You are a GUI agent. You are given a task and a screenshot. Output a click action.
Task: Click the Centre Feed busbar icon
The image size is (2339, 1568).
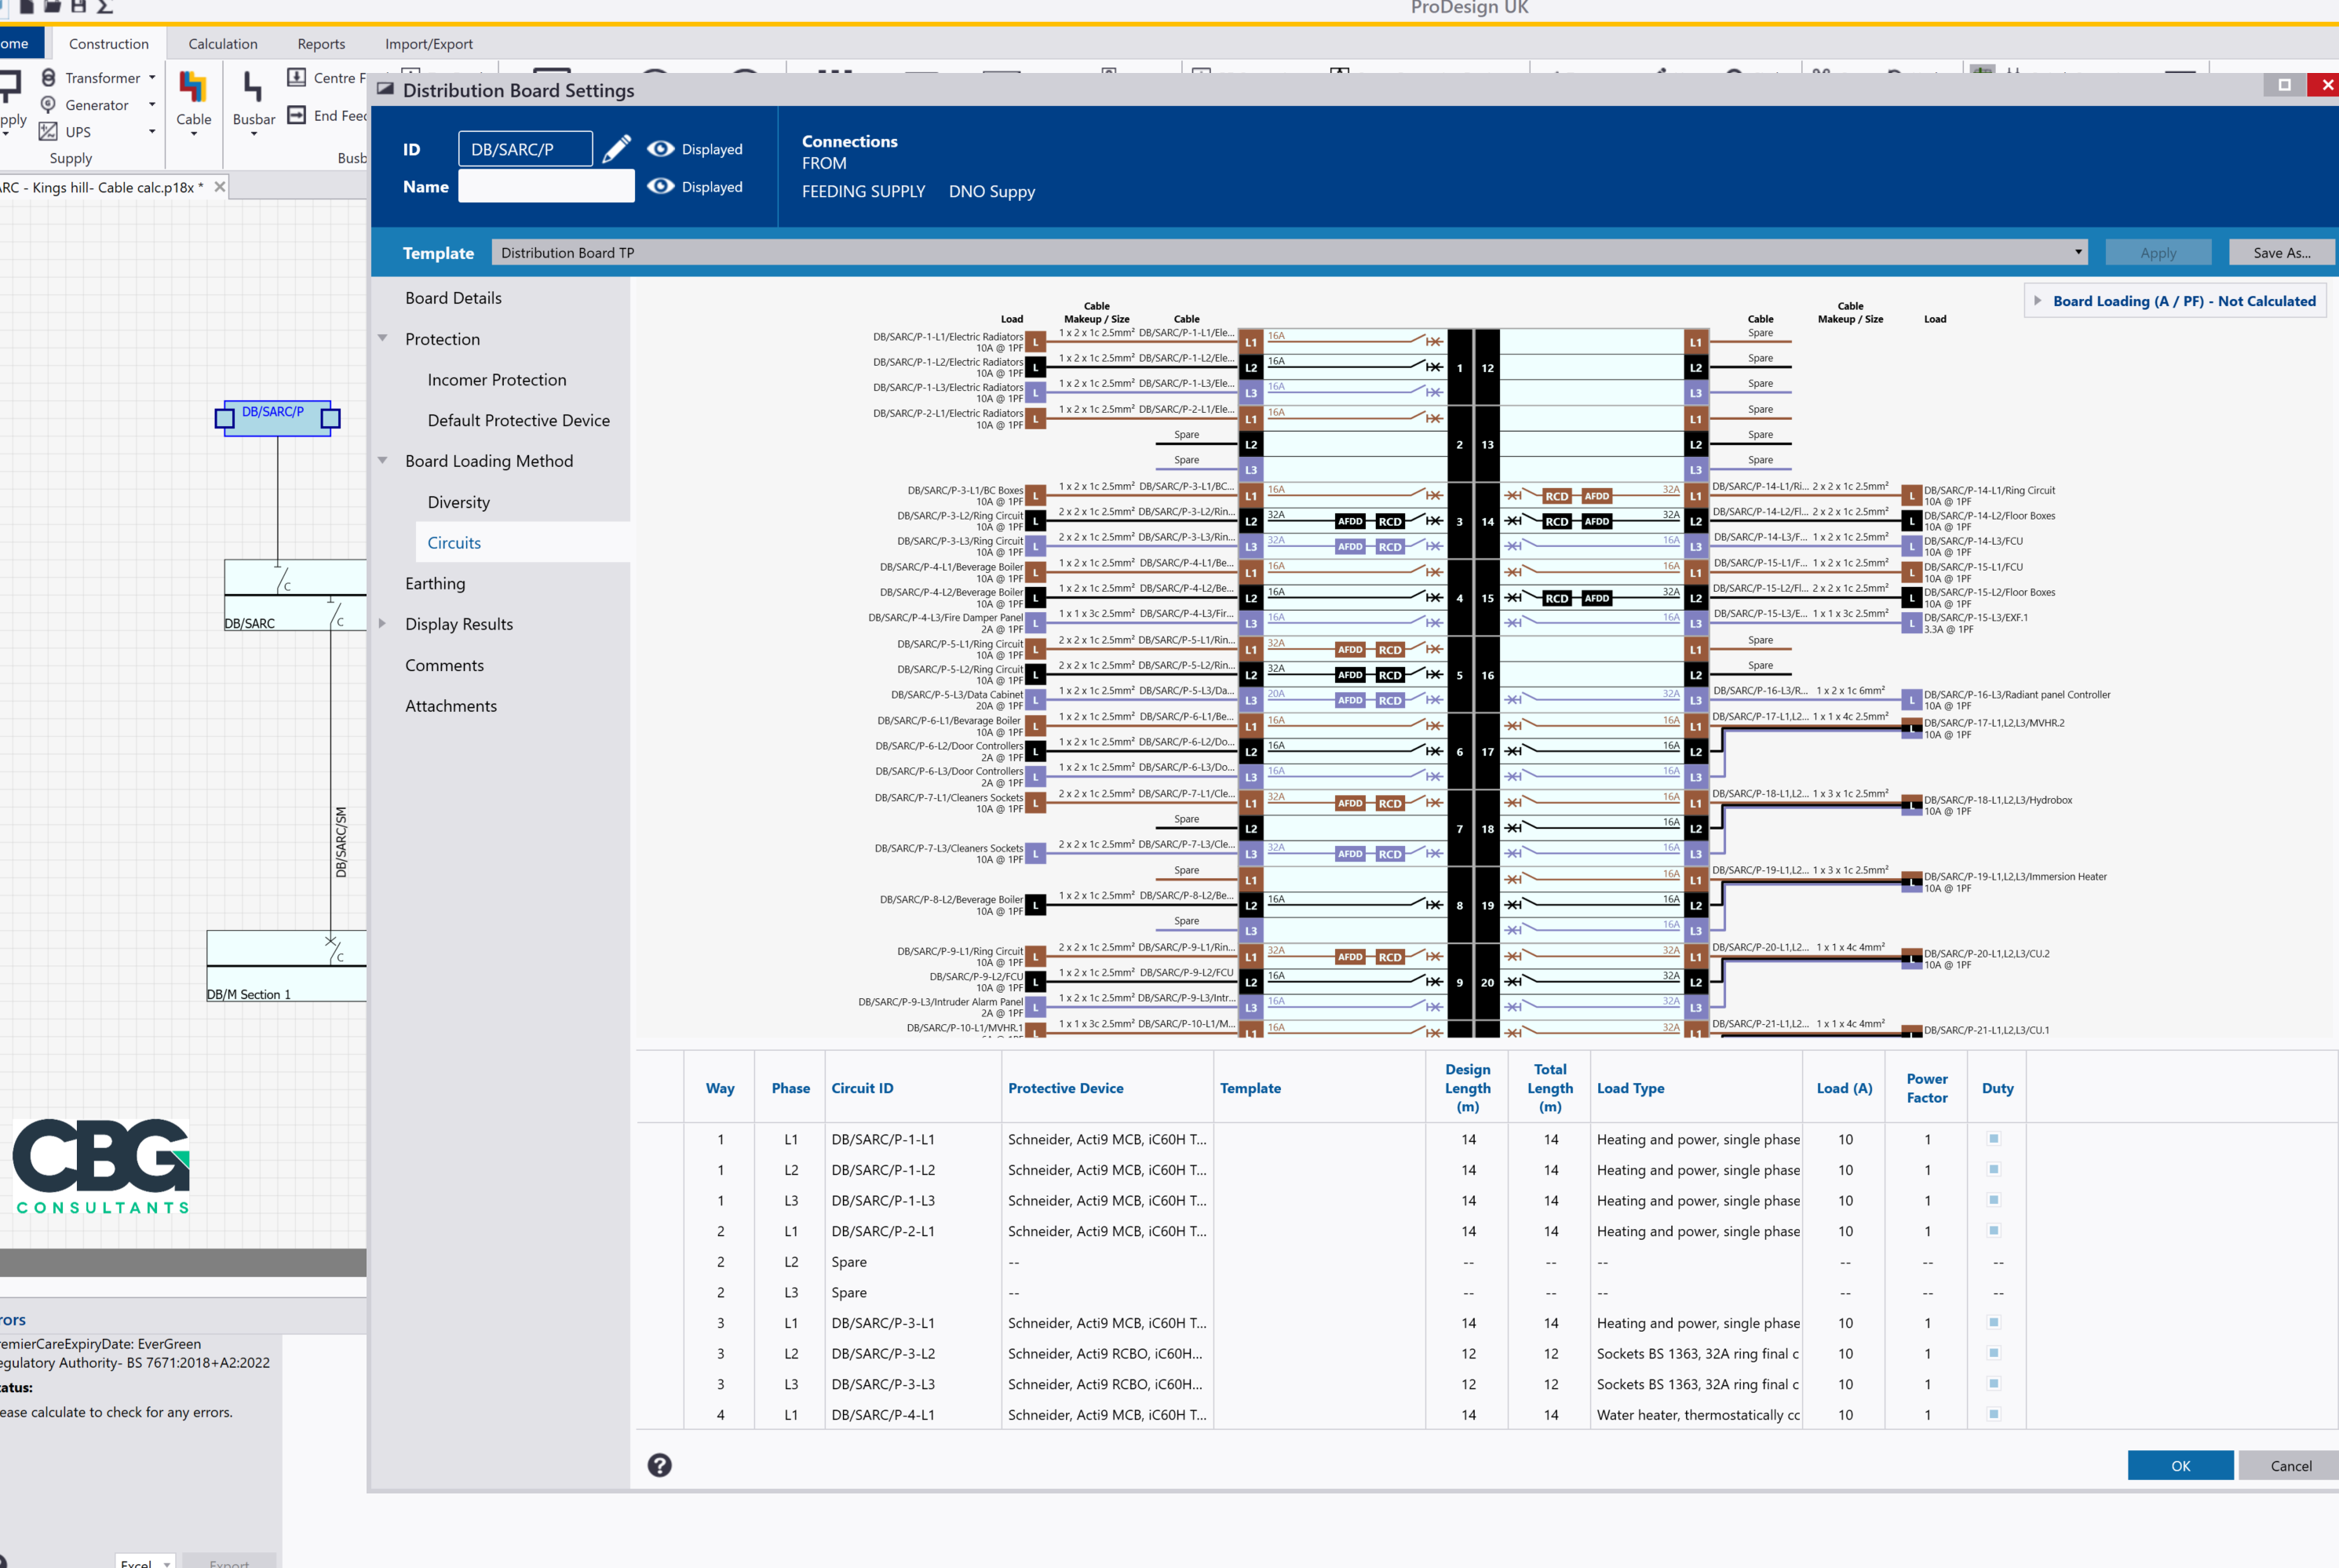point(297,77)
